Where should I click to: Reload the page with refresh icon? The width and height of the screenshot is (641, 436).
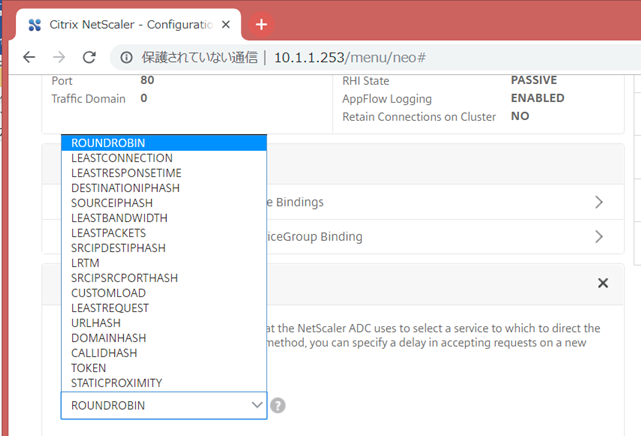(89, 57)
